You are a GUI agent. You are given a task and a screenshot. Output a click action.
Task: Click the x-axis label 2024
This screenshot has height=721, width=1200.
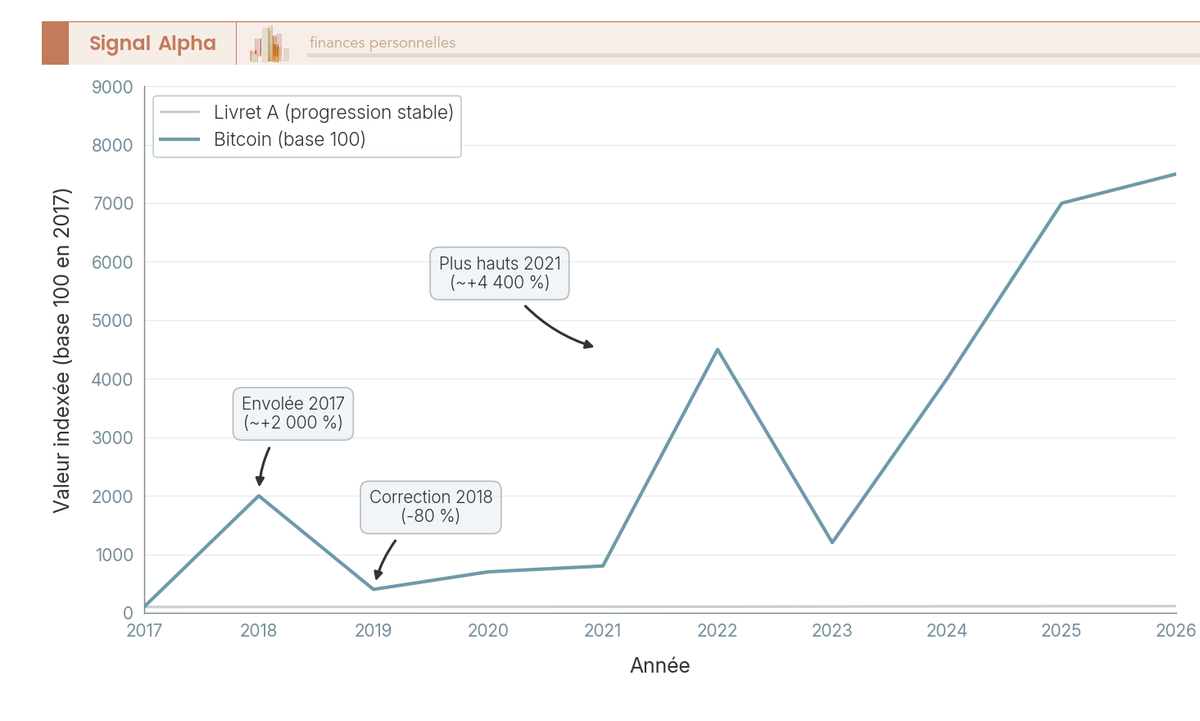[x=947, y=631]
